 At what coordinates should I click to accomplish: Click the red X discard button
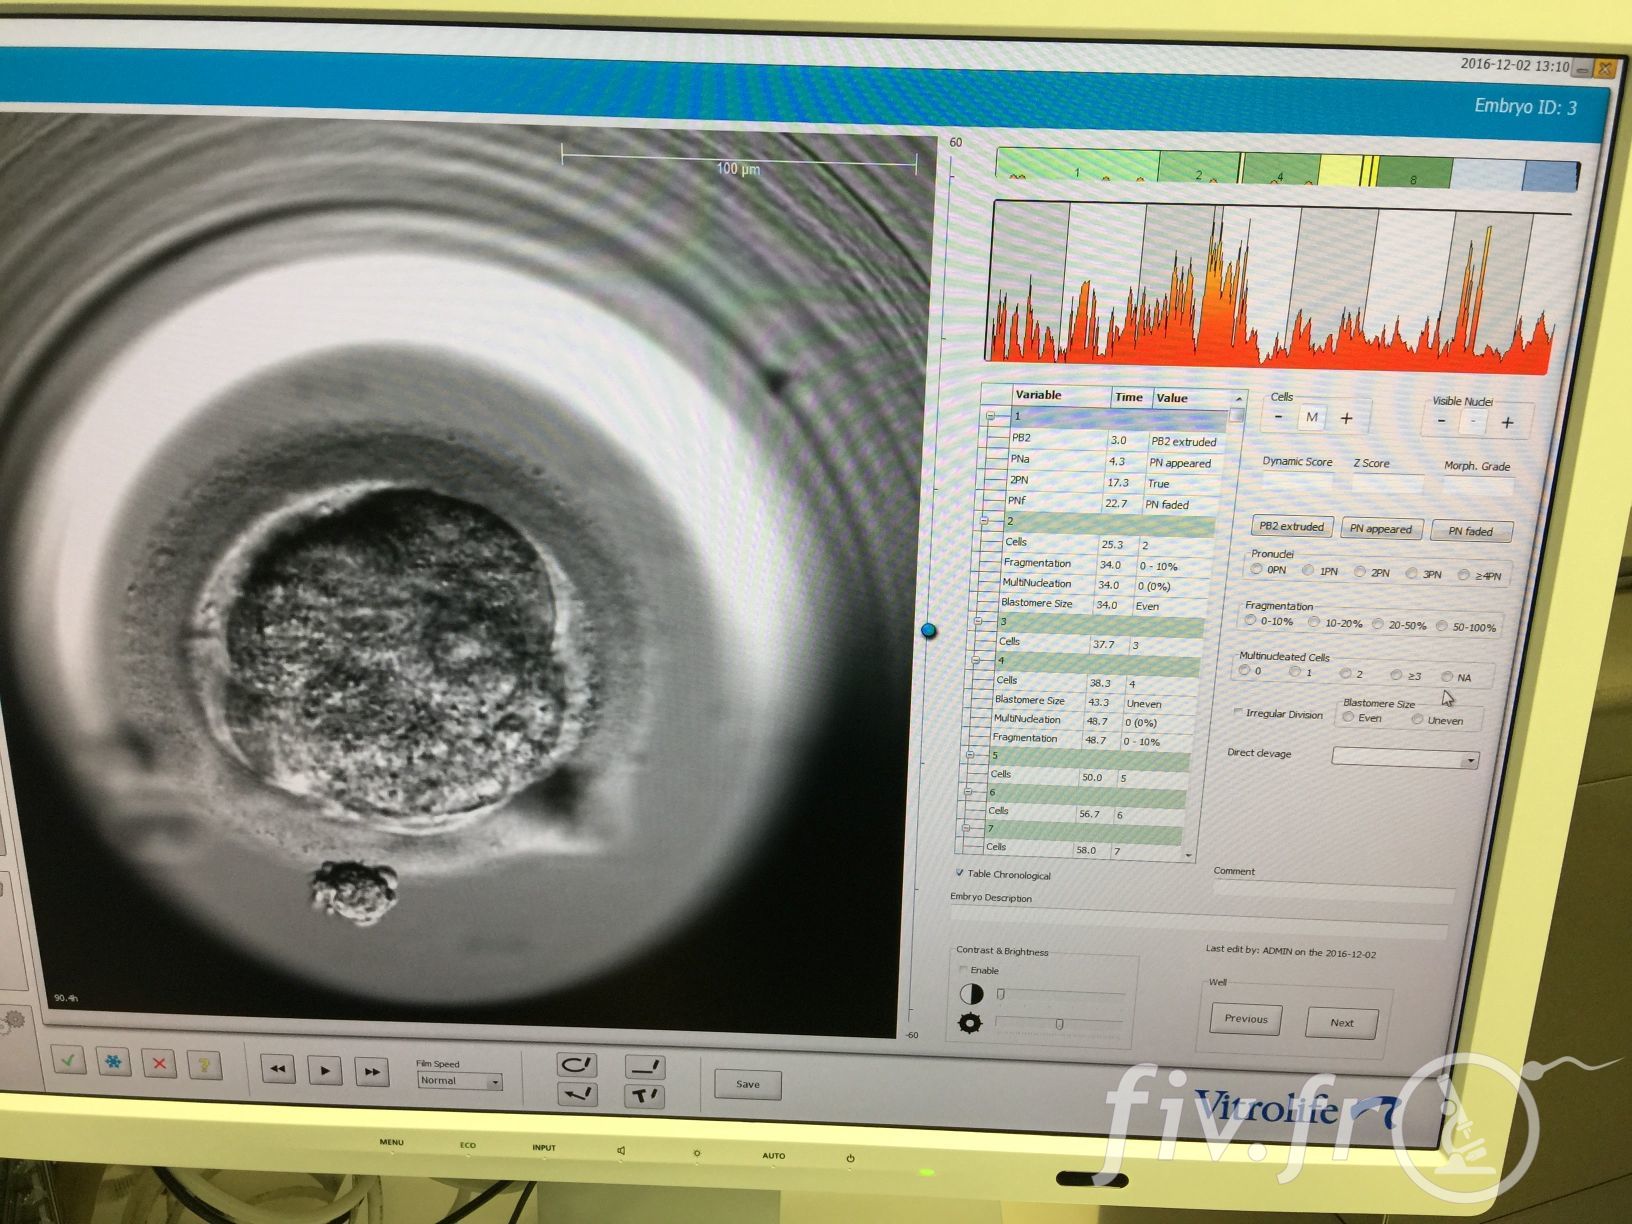click(159, 1063)
